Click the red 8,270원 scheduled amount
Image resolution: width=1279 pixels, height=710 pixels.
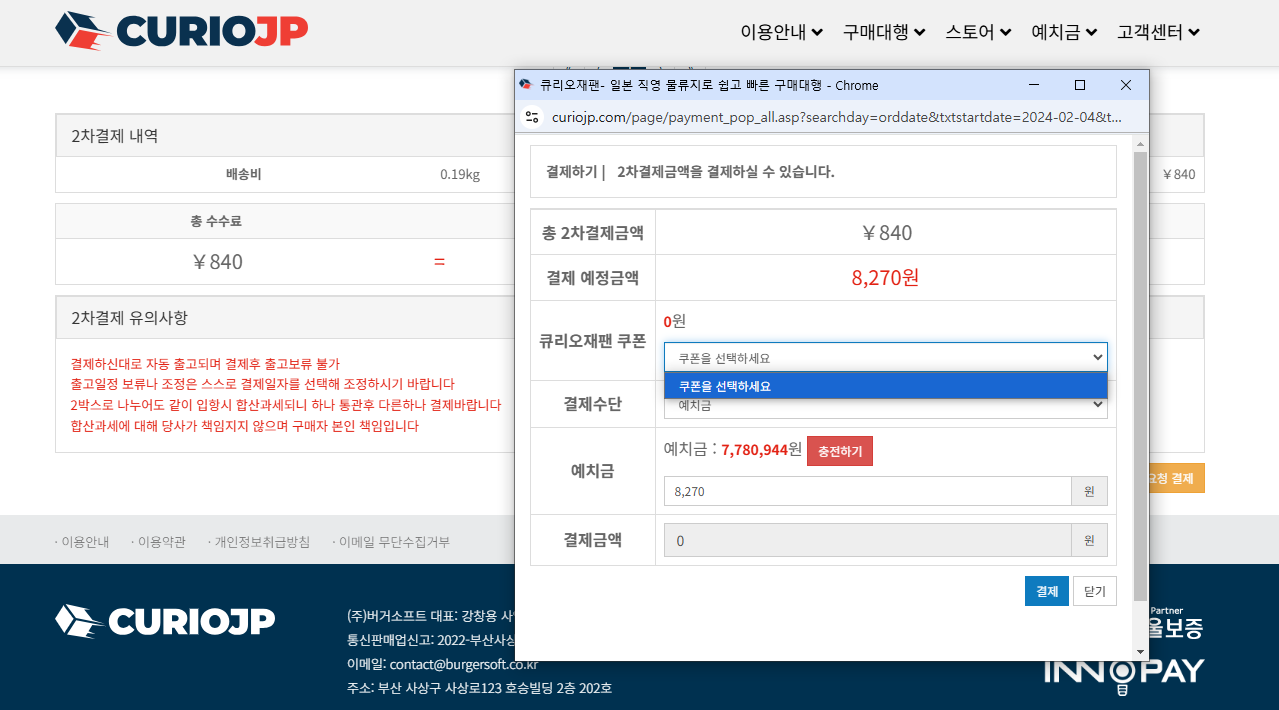[885, 278]
